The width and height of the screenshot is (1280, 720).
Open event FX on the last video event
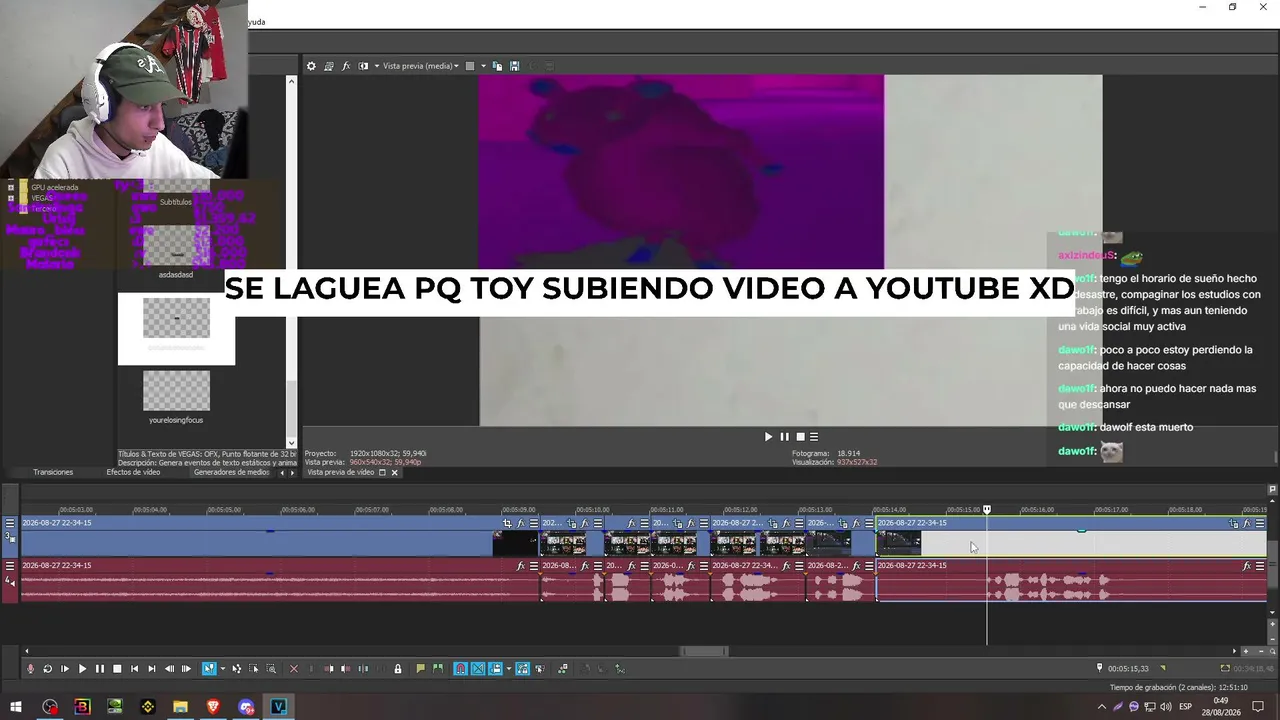click(x=1247, y=523)
